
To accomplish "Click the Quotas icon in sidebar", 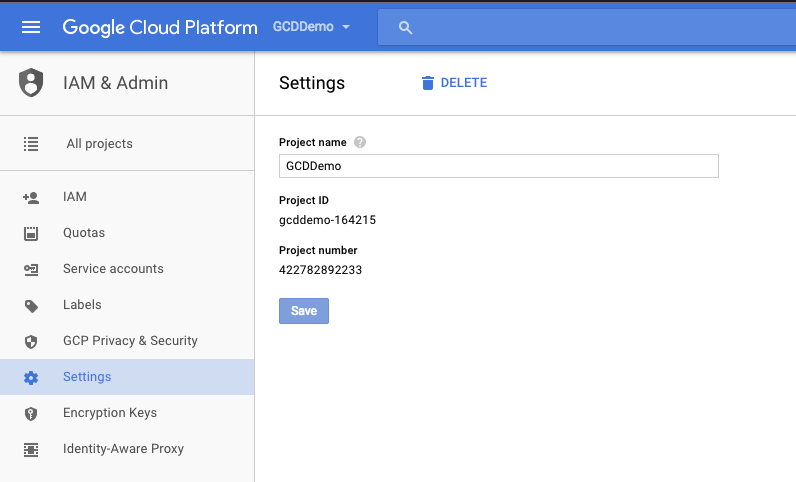I will point(31,233).
